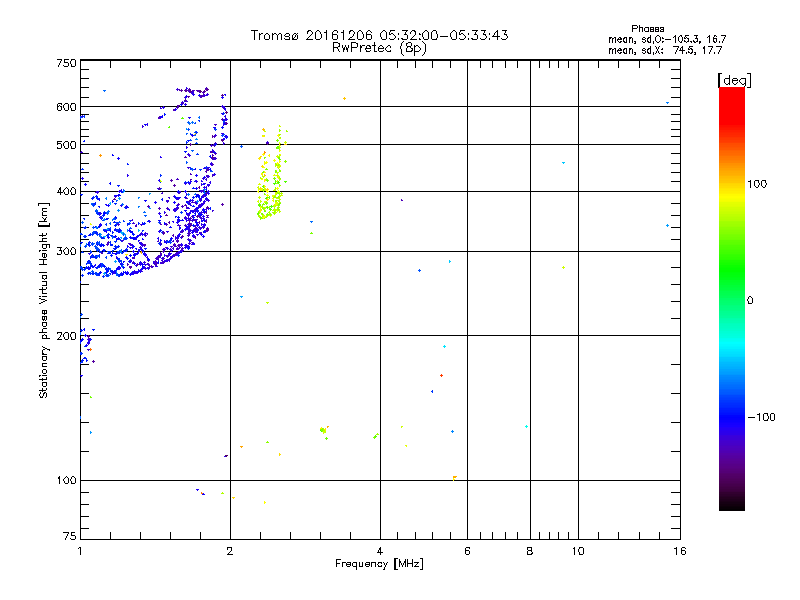Click the y-axis tick label '600'
The image size is (800, 600).
[x=66, y=107]
